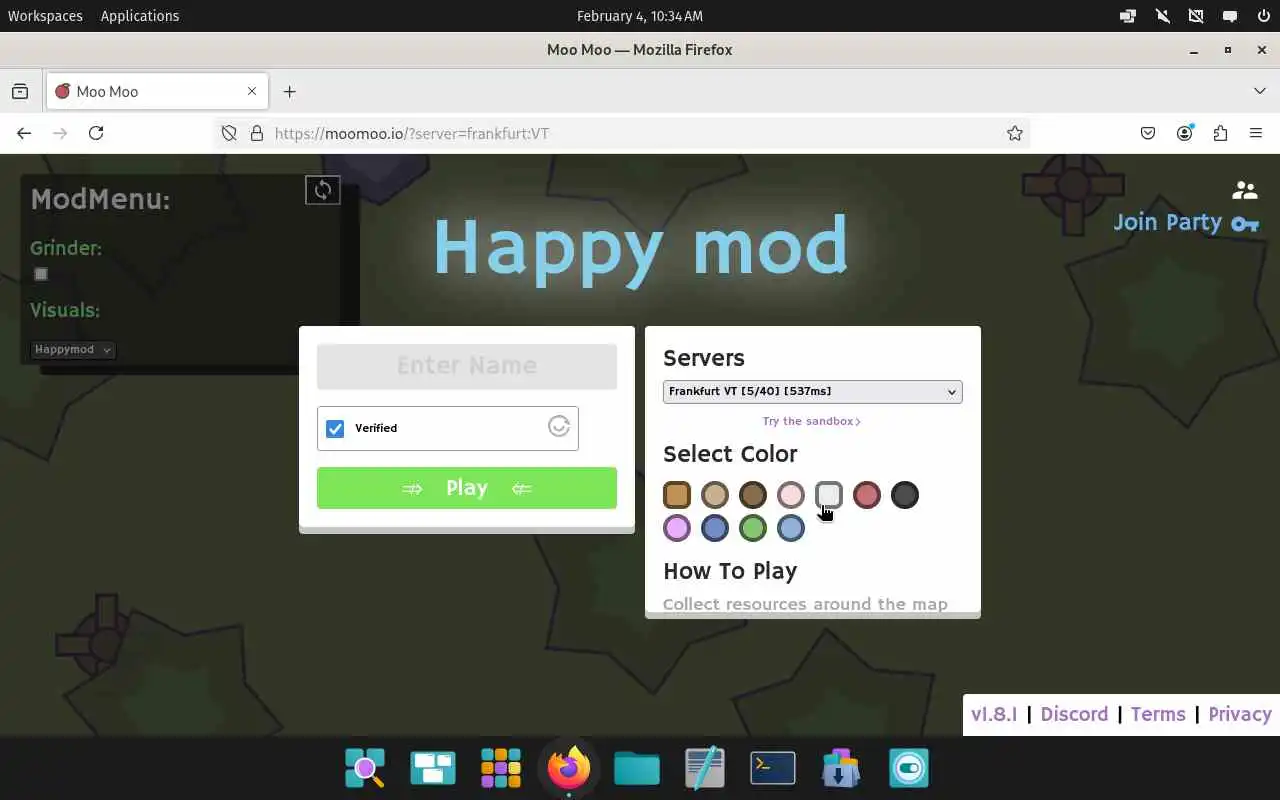Click the display tray icon
Screen dimensions: 1280x800
[x=1128, y=16]
